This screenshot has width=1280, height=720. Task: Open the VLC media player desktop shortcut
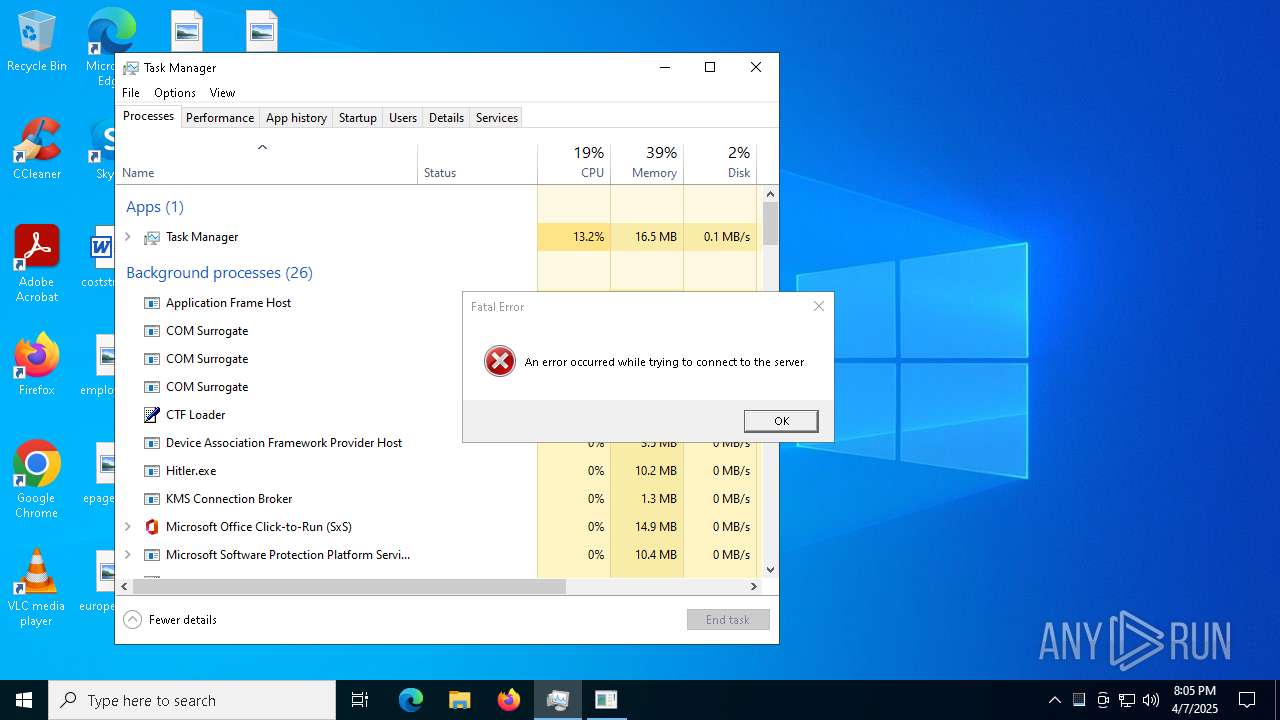click(36, 588)
